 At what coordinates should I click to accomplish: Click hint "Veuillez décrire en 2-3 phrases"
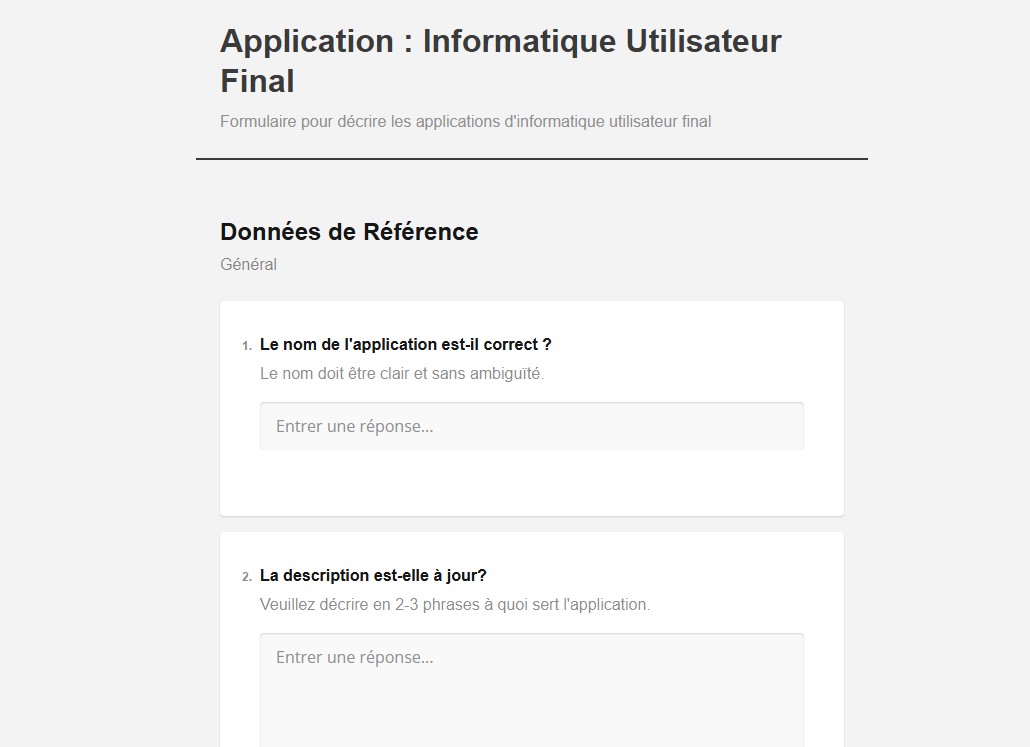click(455, 604)
